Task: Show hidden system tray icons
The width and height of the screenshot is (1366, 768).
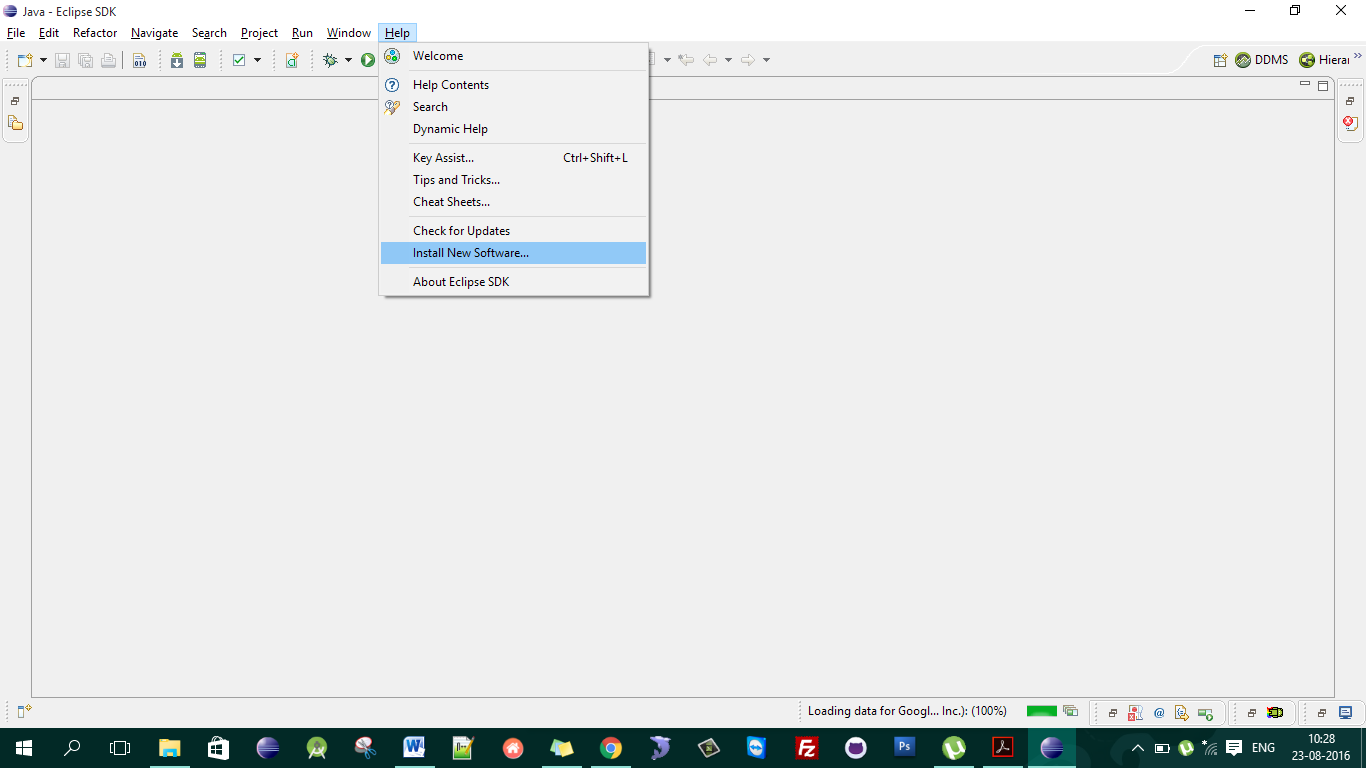Action: (1137, 748)
